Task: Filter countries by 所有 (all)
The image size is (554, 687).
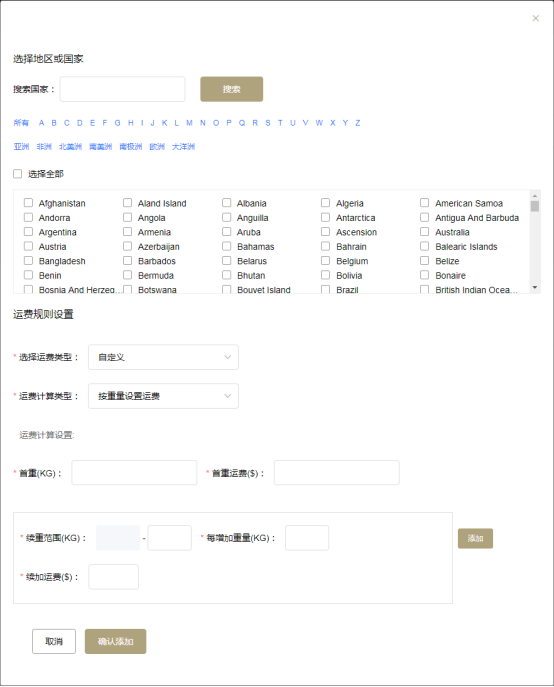Action: tap(21, 123)
